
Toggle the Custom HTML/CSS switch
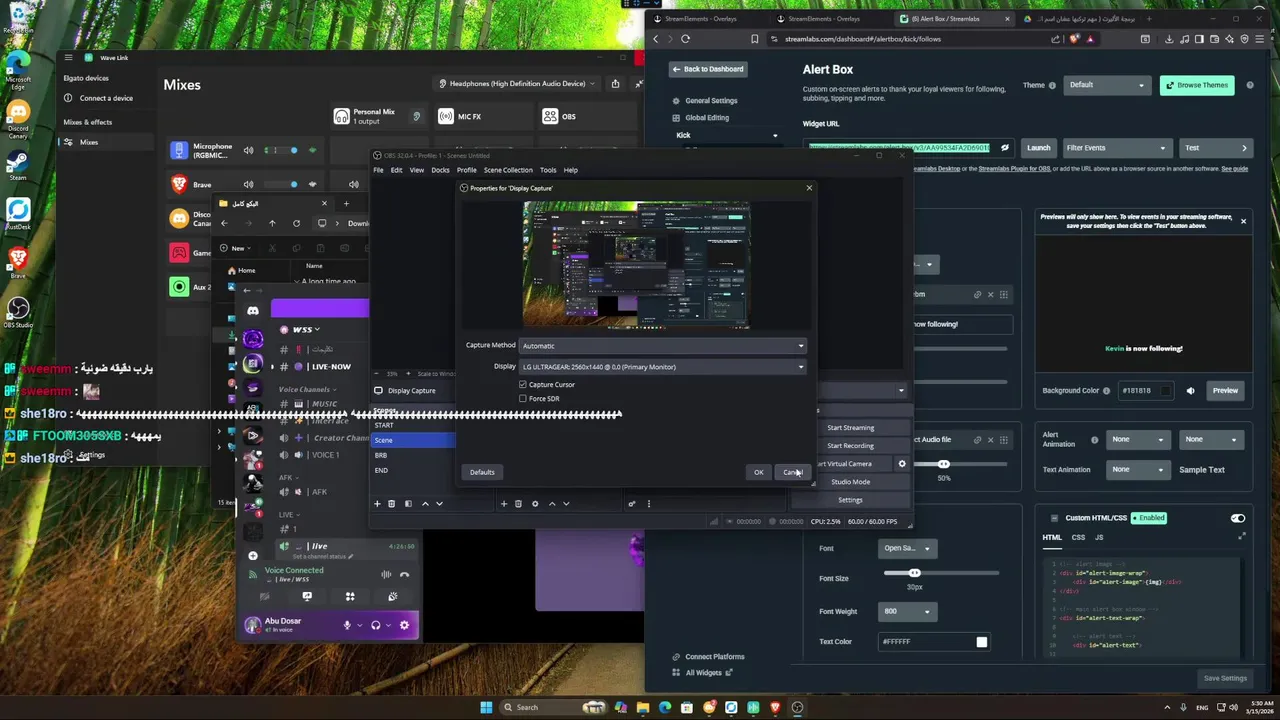coord(1238,518)
